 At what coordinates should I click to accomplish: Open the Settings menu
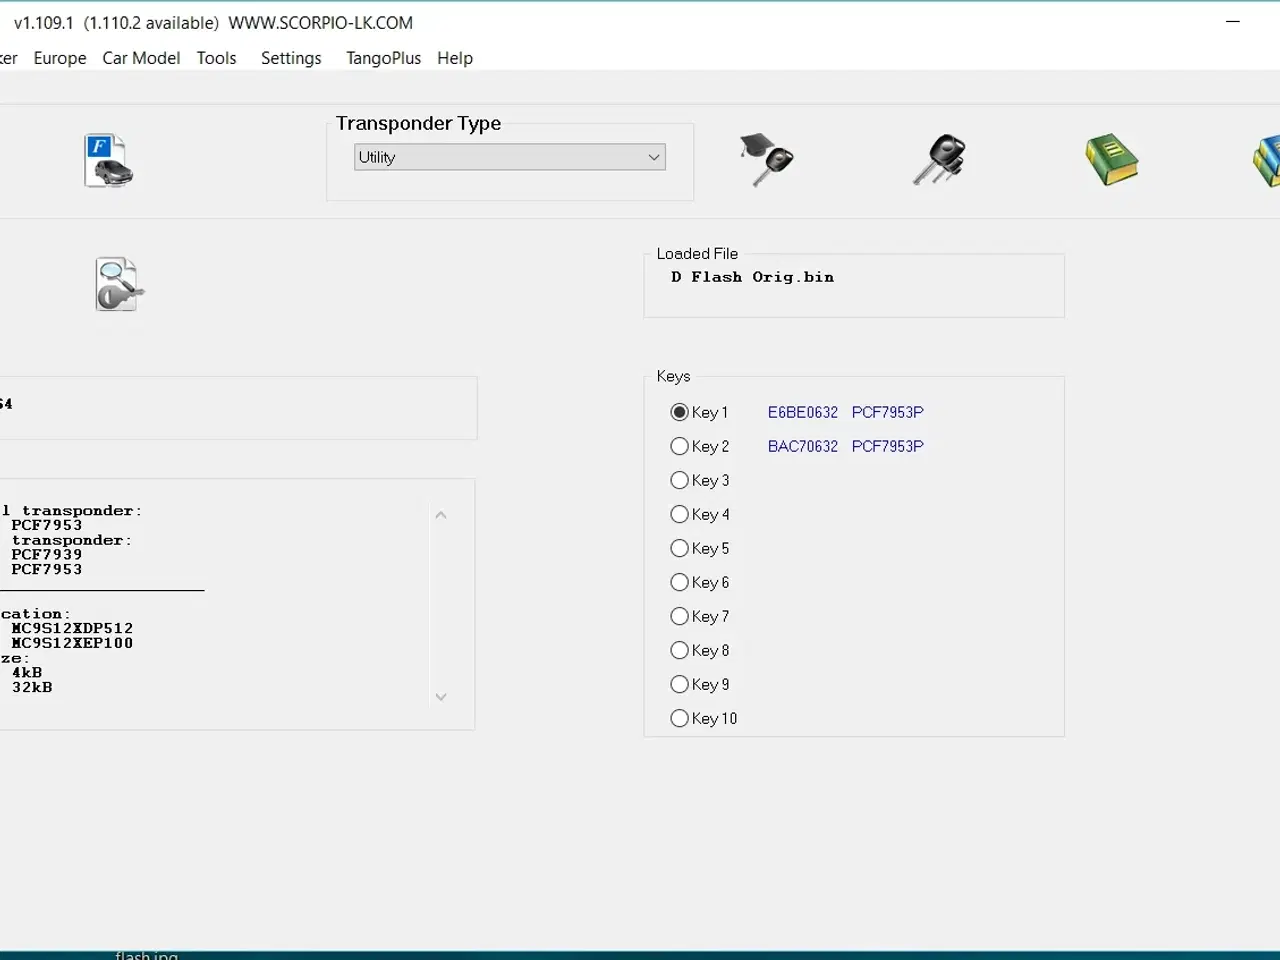[291, 58]
